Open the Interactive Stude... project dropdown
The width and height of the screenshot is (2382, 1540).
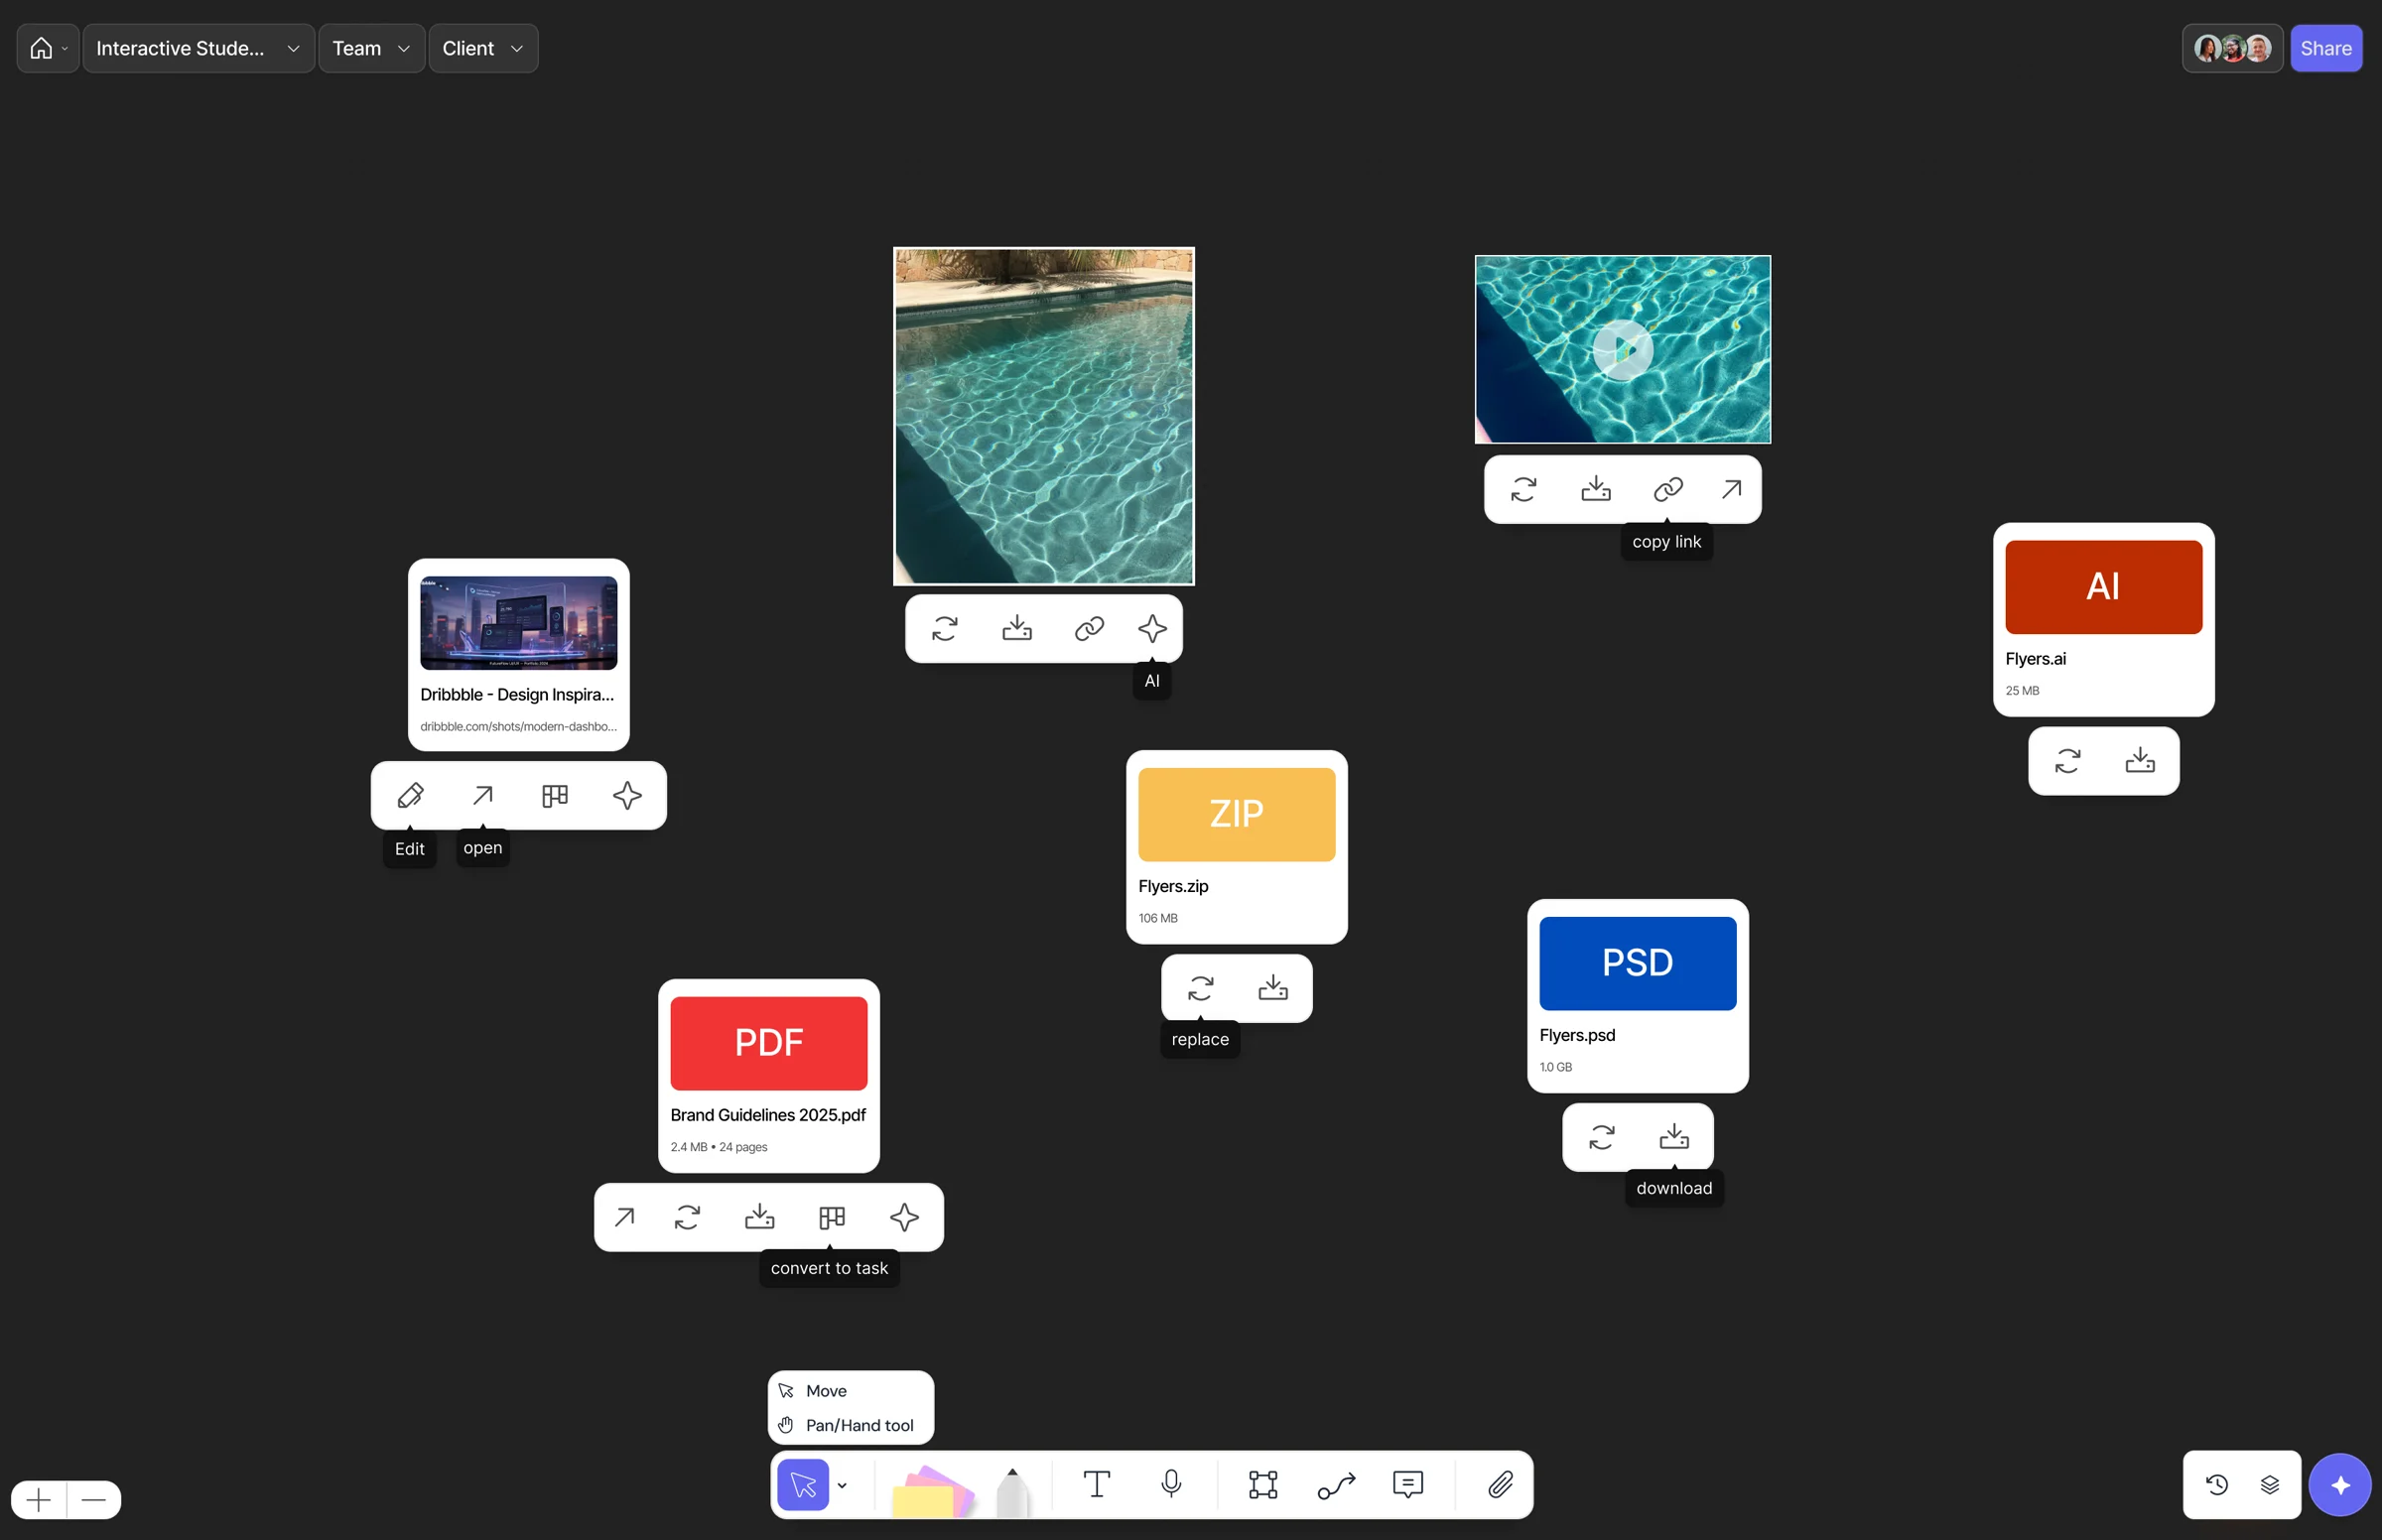[x=198, y=48]
